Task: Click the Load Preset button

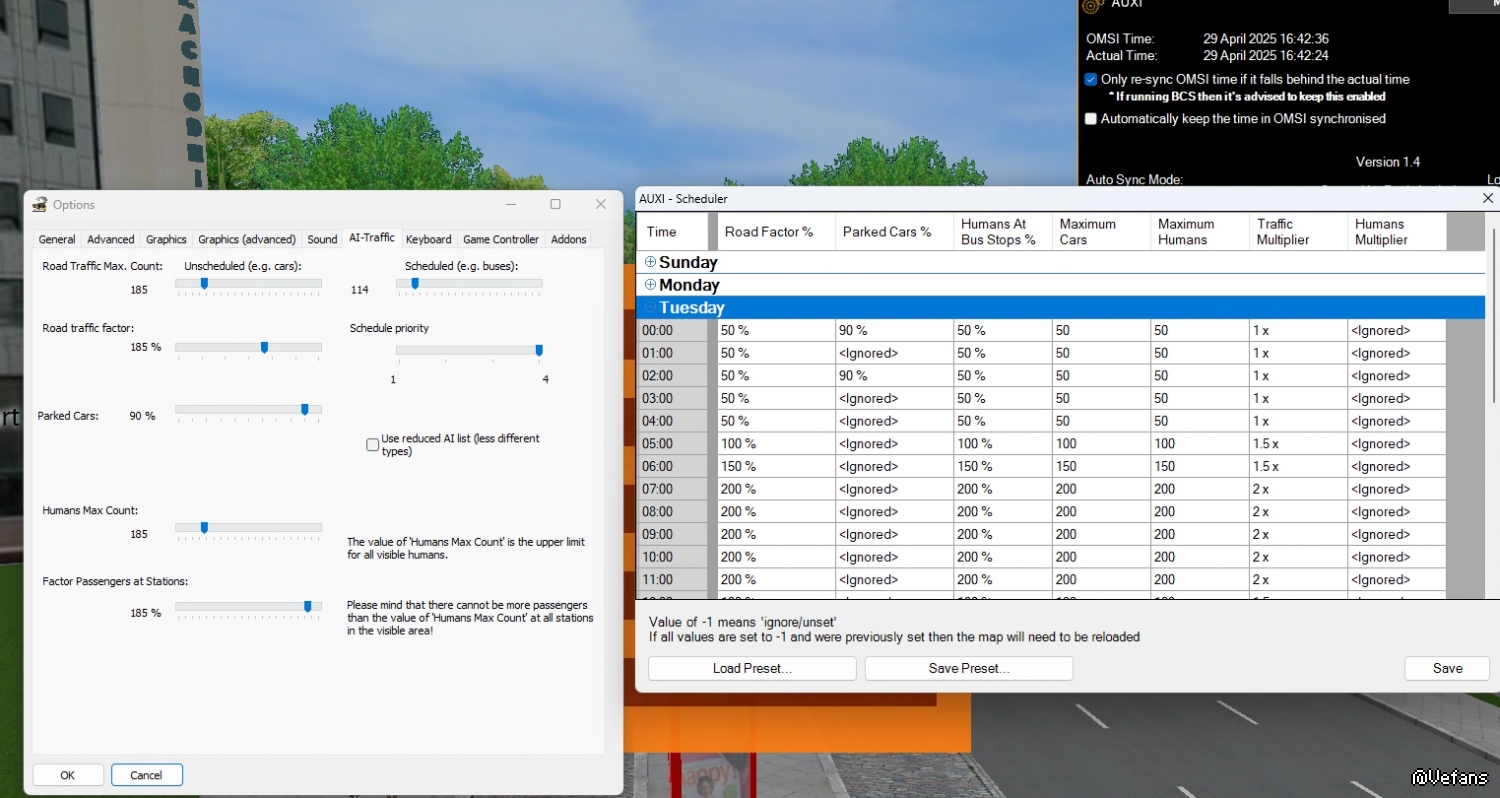Action: 752,668
